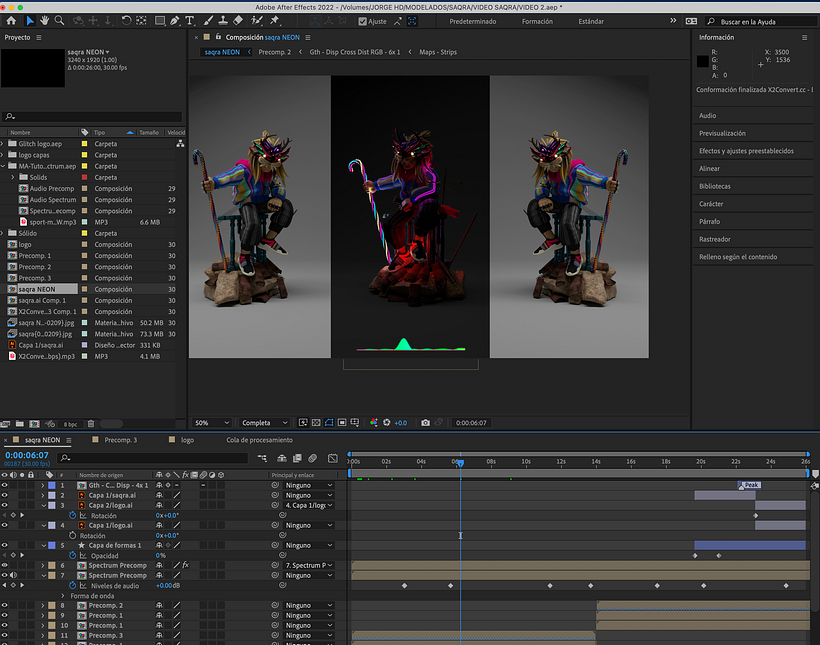Switch to the Precomp. 3 timeline tab
The width and height of the screenshot is (820, 645).
click(x=121, y=440)
